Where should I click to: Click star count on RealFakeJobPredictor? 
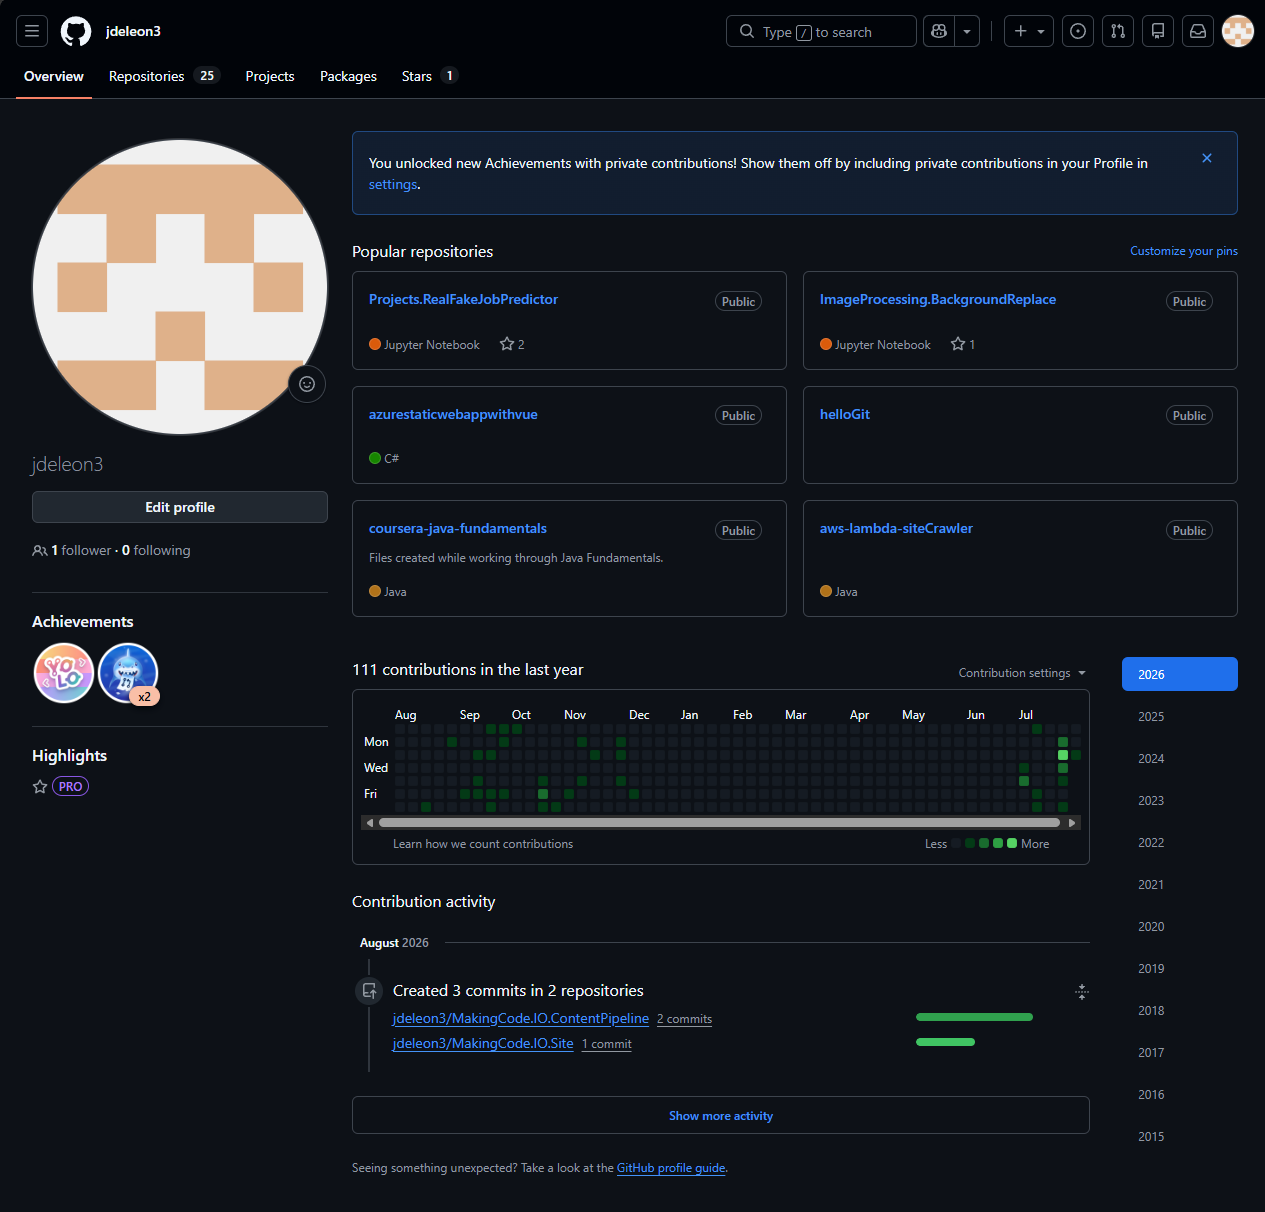tap(512, 344)
